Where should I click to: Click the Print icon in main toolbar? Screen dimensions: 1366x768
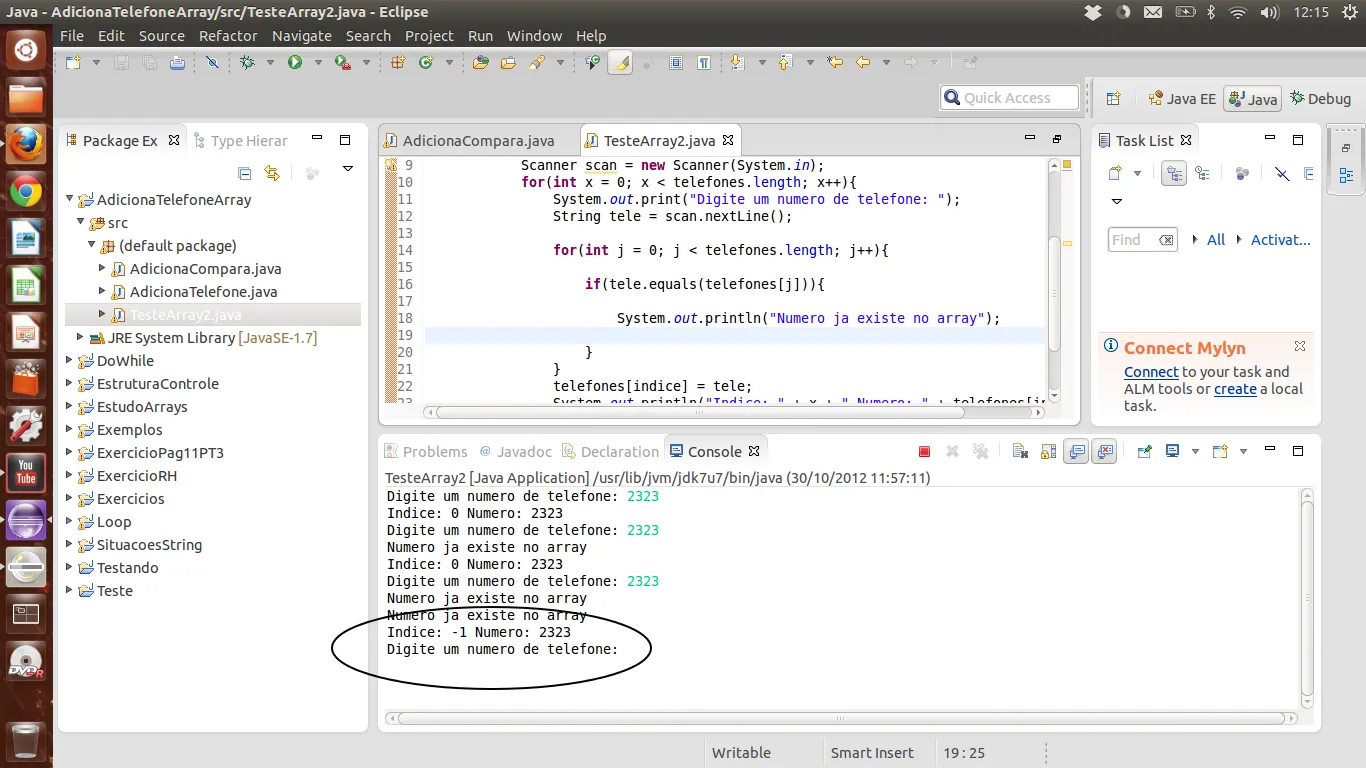click(177, 62)
